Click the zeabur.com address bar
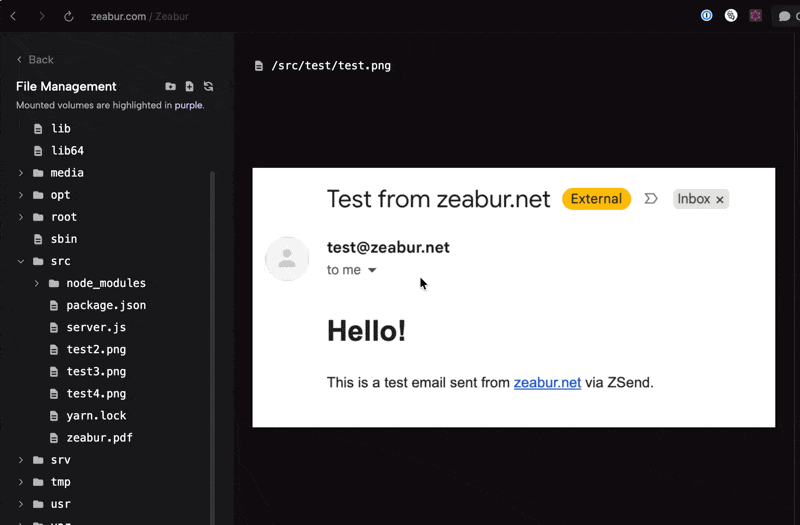This screenshot has height=525, width=800. (x=140, y=17)
